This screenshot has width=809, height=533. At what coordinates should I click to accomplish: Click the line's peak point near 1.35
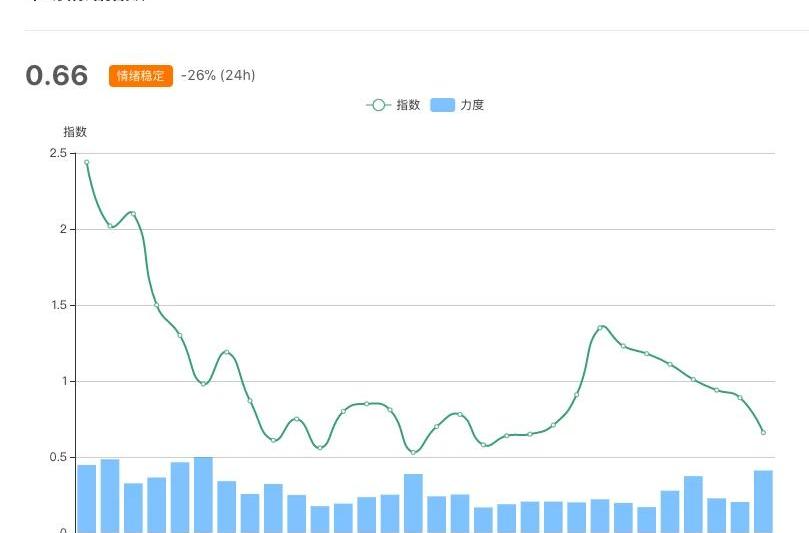[601, 327]
